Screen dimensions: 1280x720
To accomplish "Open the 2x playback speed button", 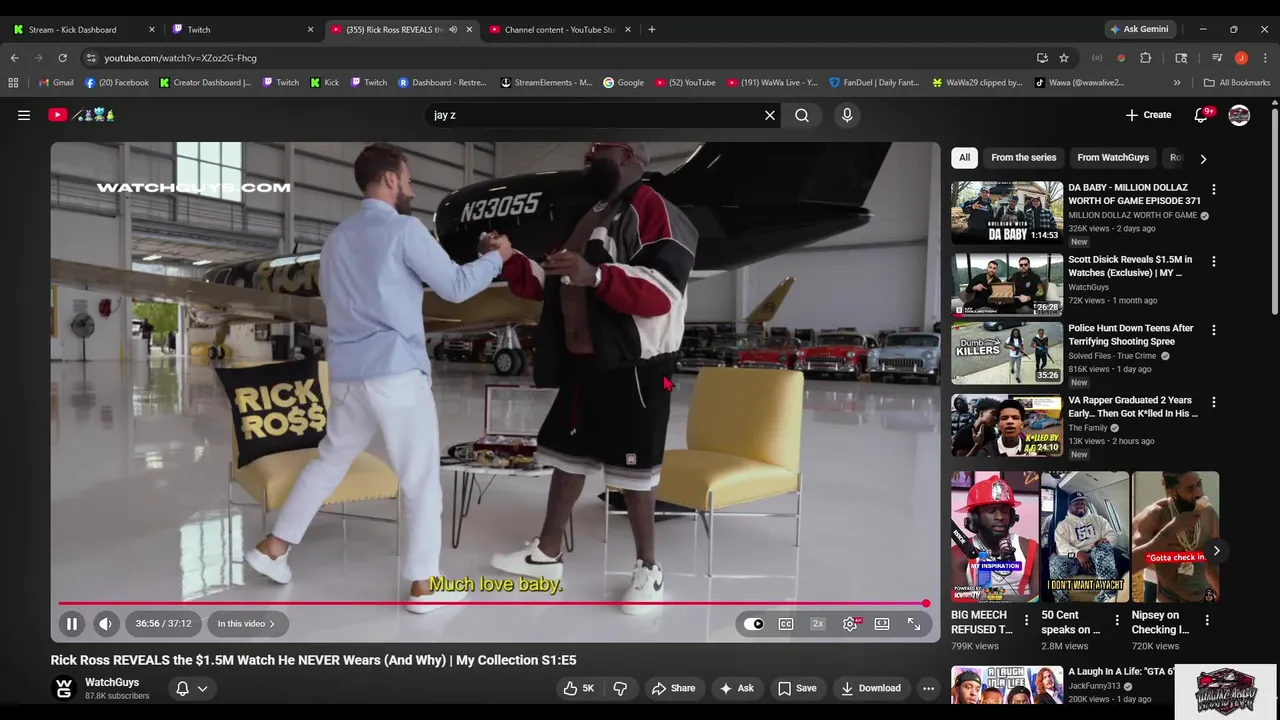I will pyautogui.click(x=818, y=624).
